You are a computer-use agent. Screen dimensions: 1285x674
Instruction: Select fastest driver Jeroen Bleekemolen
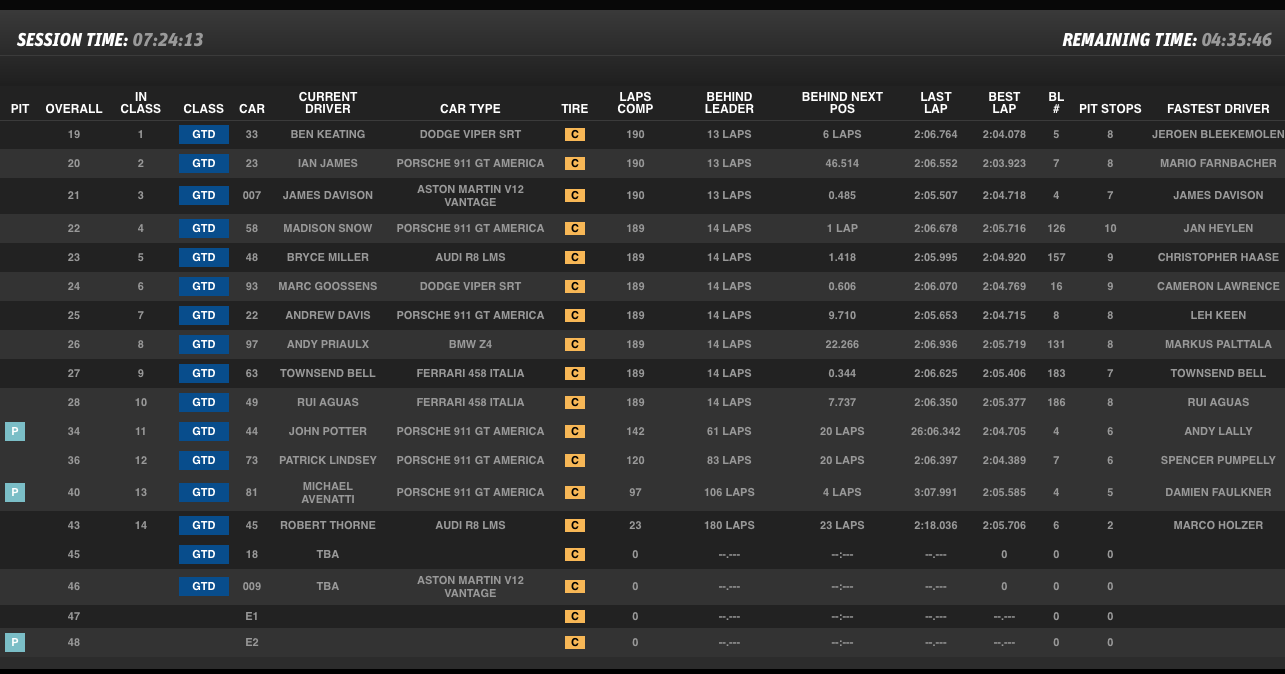point(1217,134)
